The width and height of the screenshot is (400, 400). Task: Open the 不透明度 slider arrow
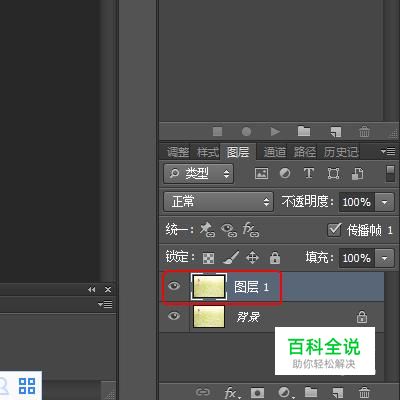pyautogui.click(x=384, y=202)
